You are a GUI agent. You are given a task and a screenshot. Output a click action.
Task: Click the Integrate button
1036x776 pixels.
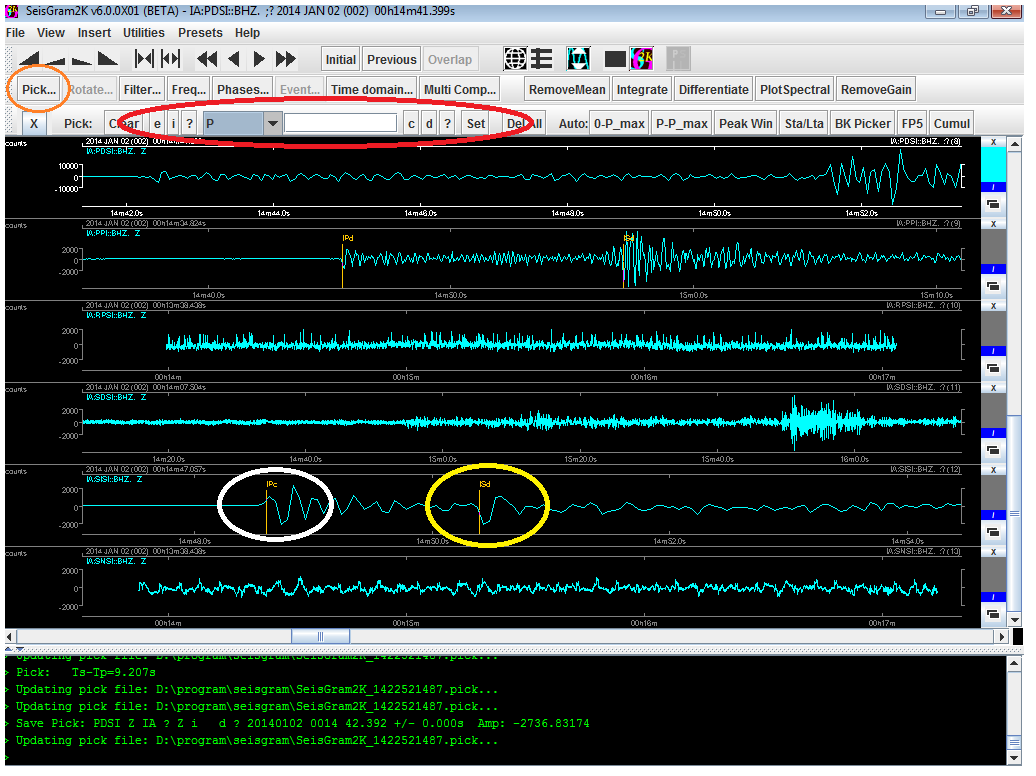coord(642,88)
